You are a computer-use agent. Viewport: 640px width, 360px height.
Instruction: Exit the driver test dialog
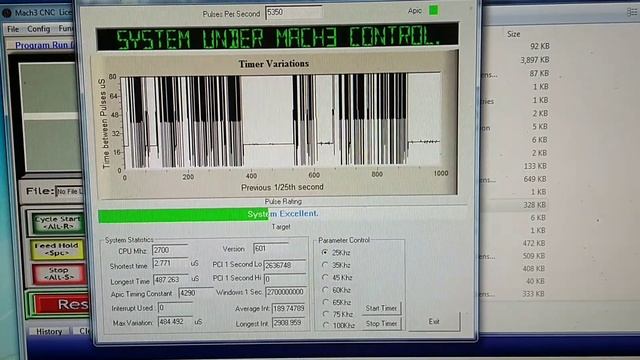point(434,322)
